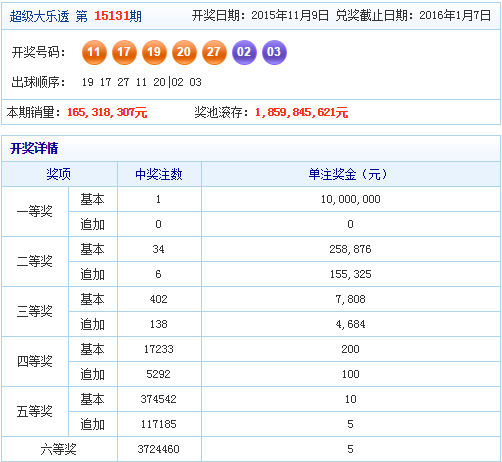Click the first prize amount 10,000,000
Viewport: 502px width, 462px height.
(350, 199)
